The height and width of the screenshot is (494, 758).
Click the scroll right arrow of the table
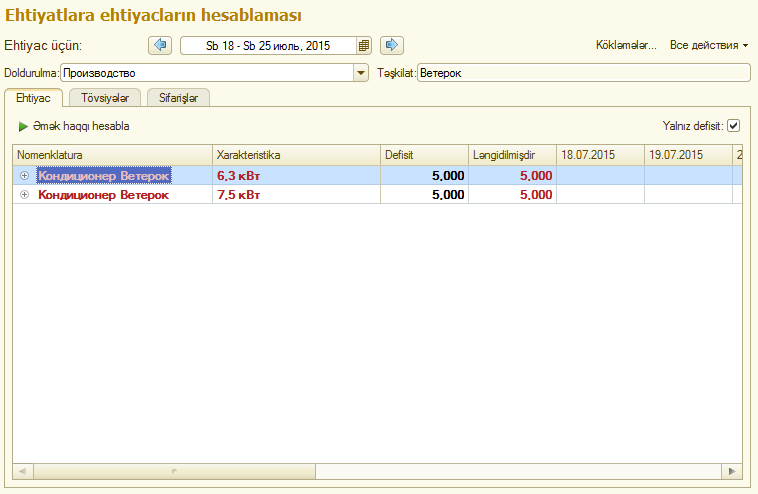tap(733, 471)
